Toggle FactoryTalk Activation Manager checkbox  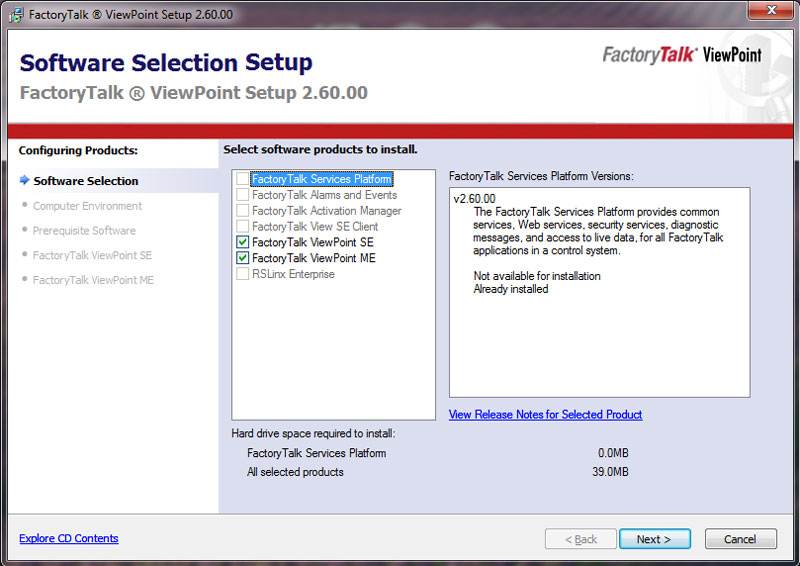point(242,210)
